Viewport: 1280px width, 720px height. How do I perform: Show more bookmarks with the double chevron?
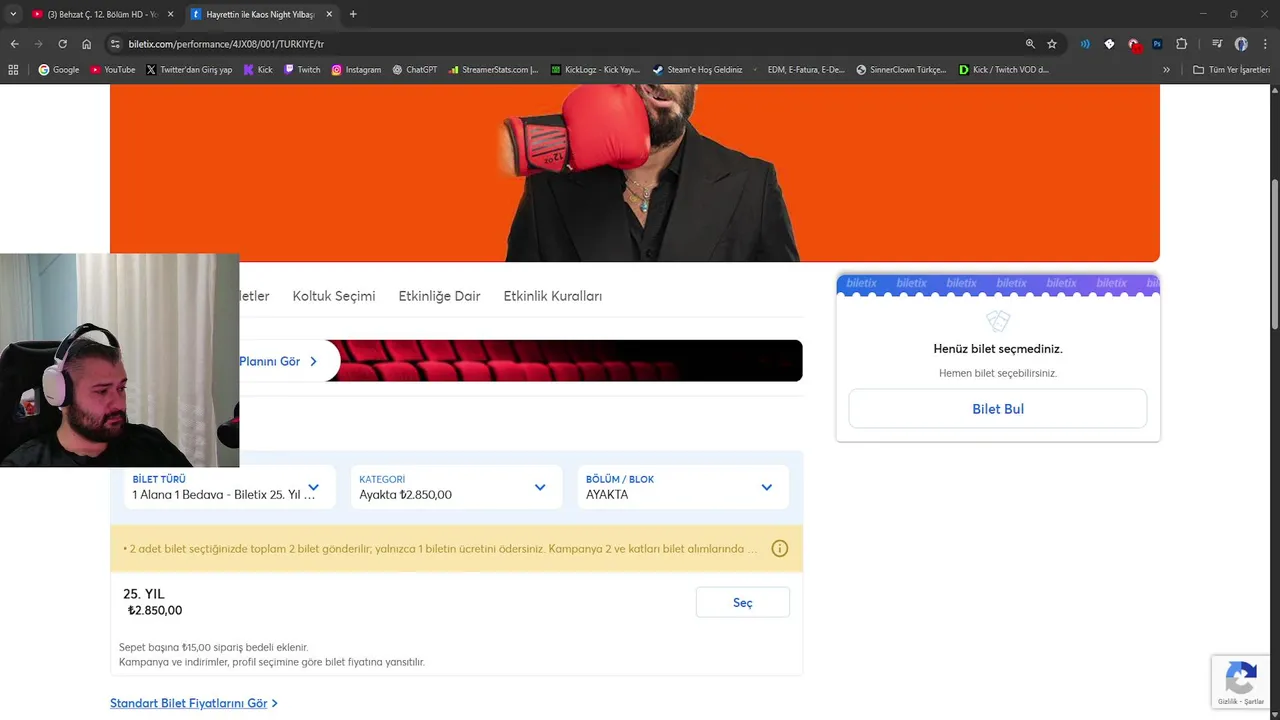point(1166,70)
